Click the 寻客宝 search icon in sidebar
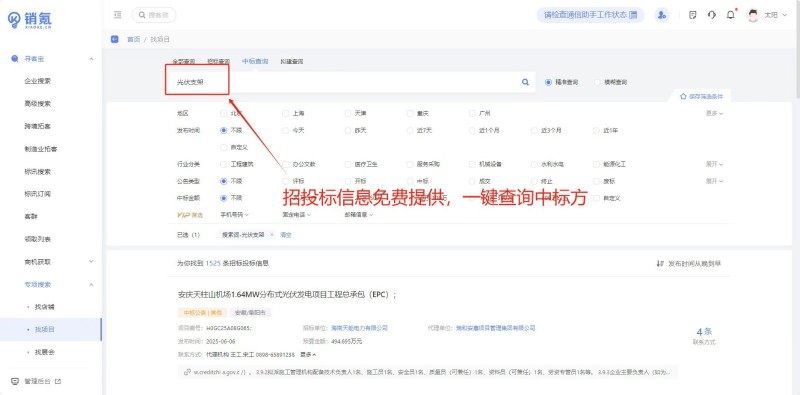 (15, 59)
